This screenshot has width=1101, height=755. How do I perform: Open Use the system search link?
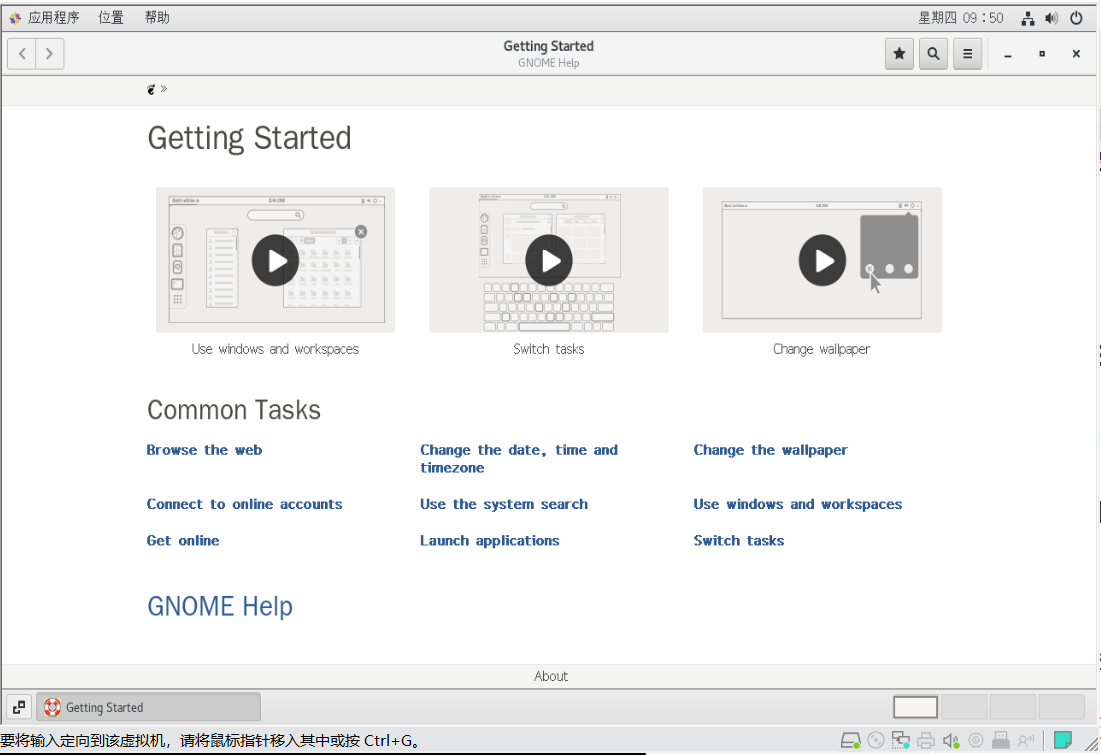[503, 504]
